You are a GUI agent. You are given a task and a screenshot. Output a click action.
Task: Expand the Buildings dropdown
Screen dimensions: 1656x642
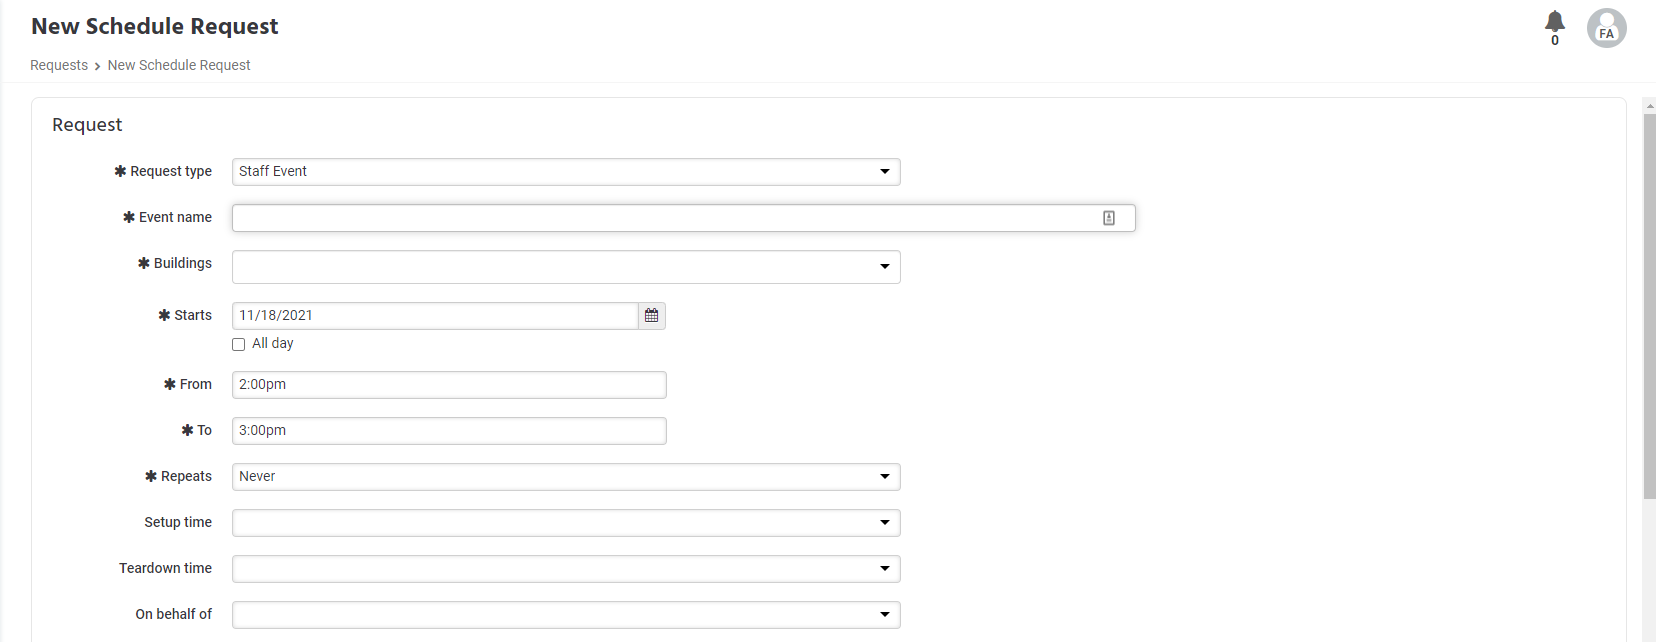(x=566, y=267)
